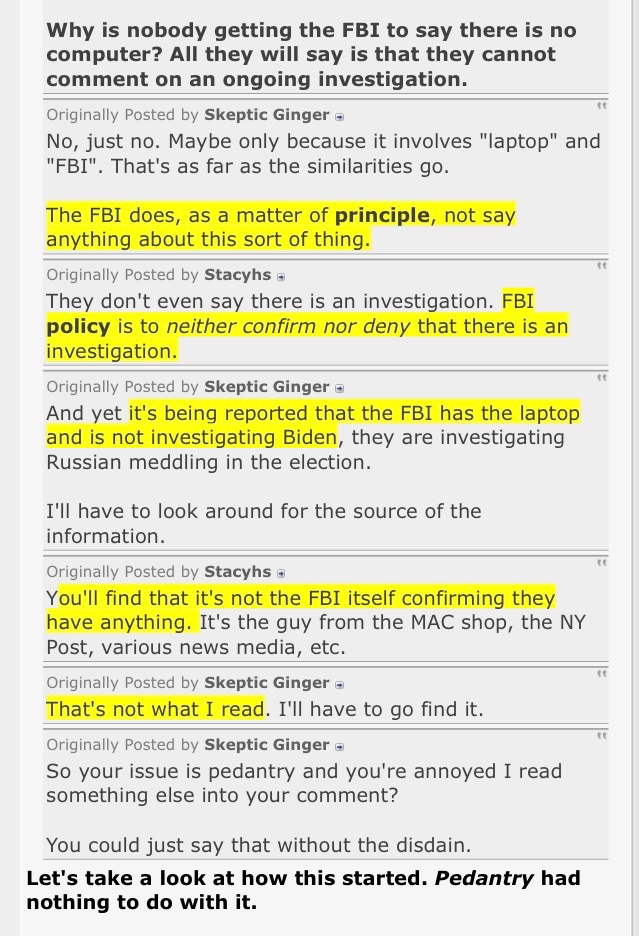Click quotation mark icon on 'So your issue is pedantry' quote
Image resolution: width=639 pixels, height=936 pixels.
[601, 736]
